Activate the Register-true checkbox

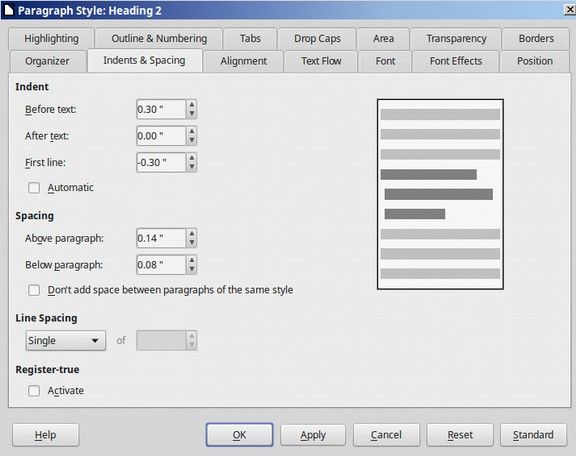point(34,391)
